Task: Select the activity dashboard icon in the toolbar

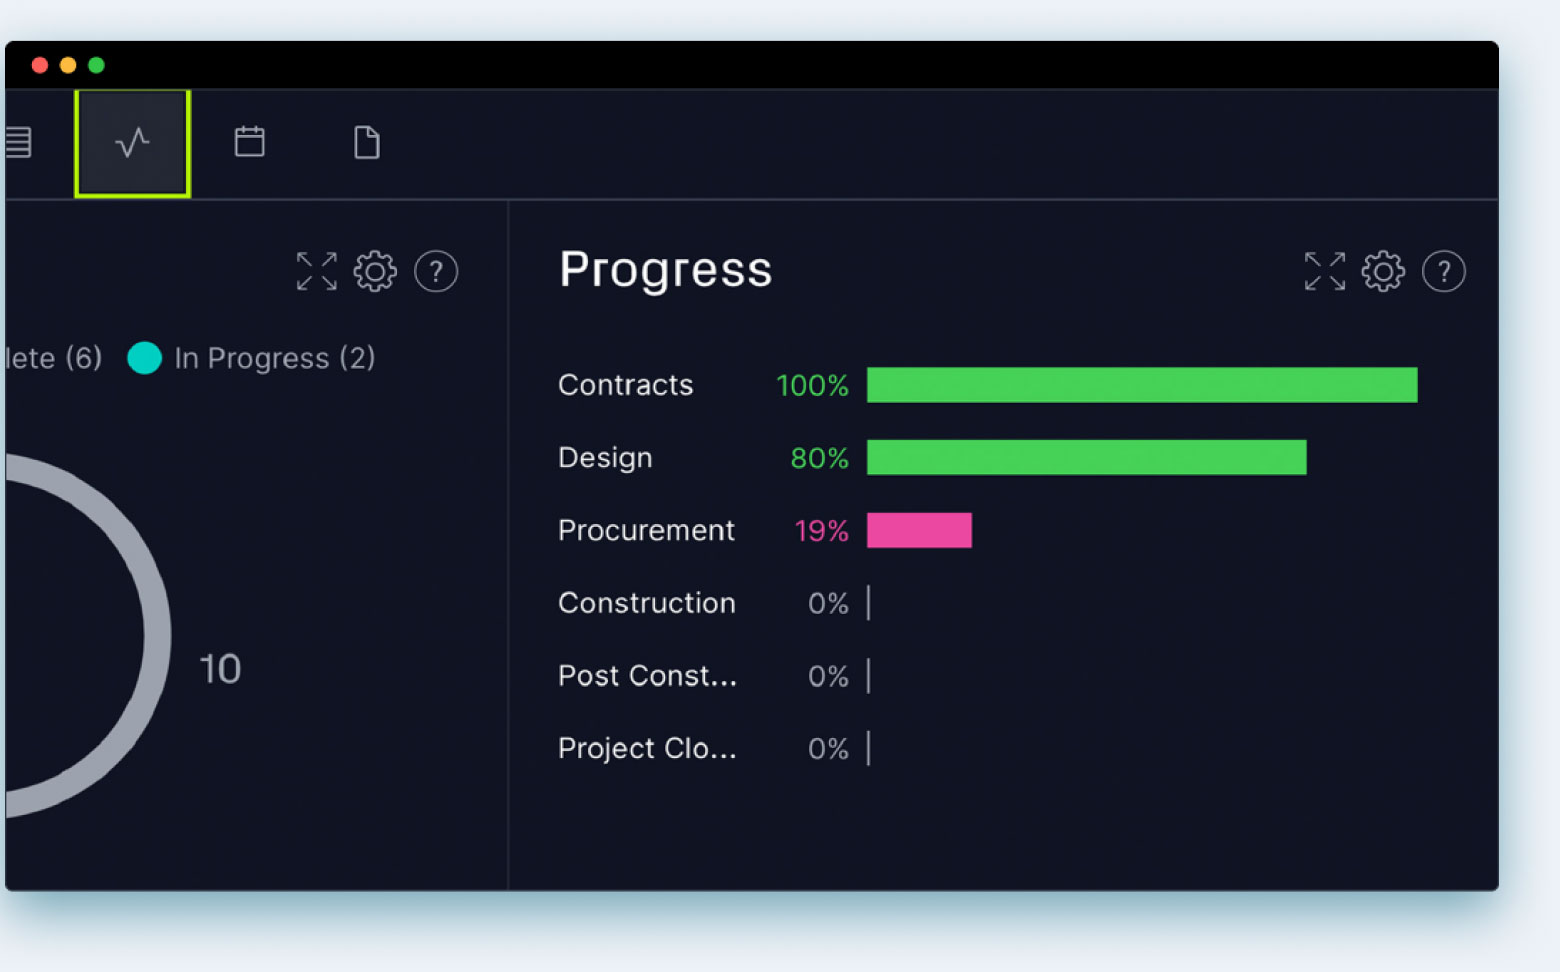Action: pyautogui.click(x=132, y=142)
